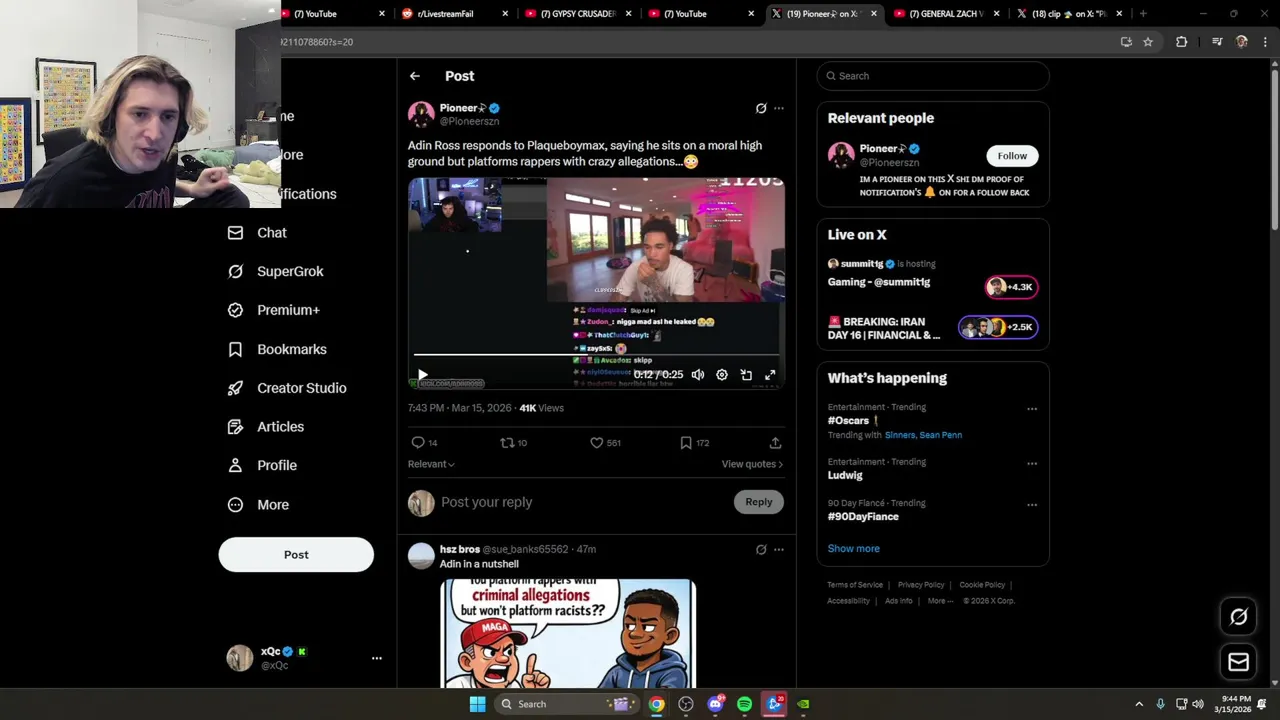Show hidden system tray icons
Screen dimensions: 1280x720
click(1139, 704)
